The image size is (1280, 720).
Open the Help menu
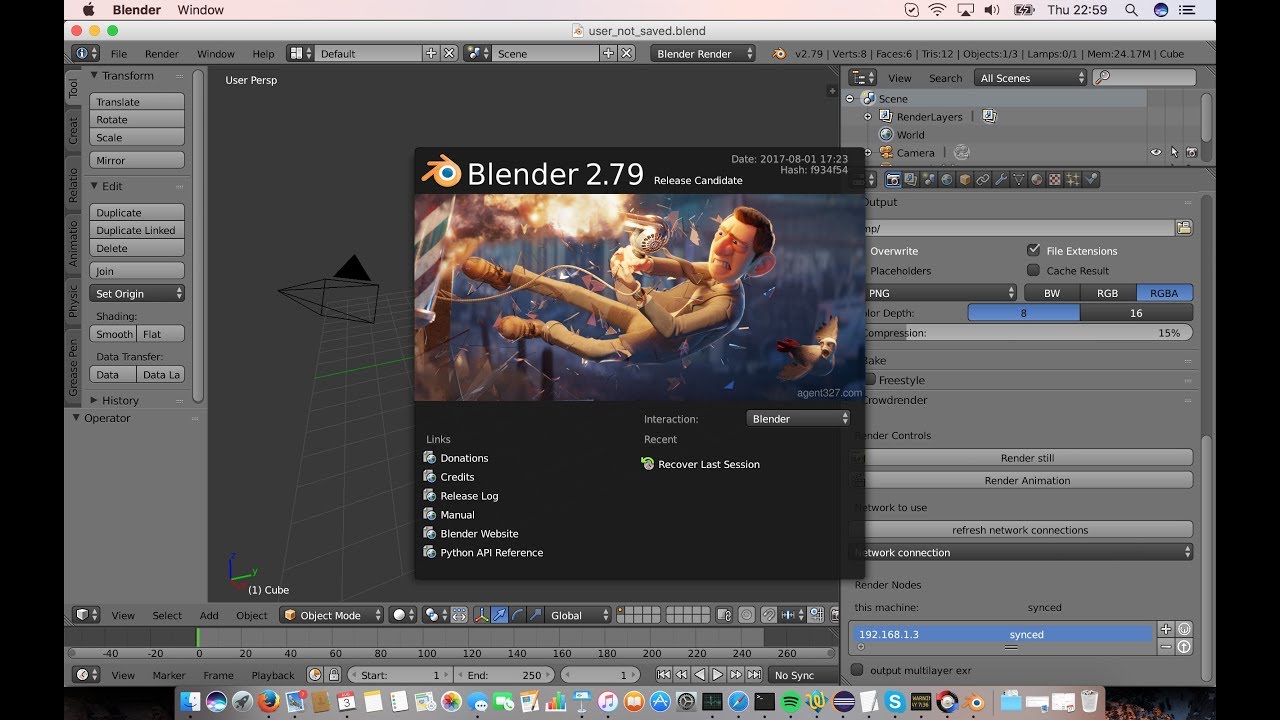click(263, 54)
